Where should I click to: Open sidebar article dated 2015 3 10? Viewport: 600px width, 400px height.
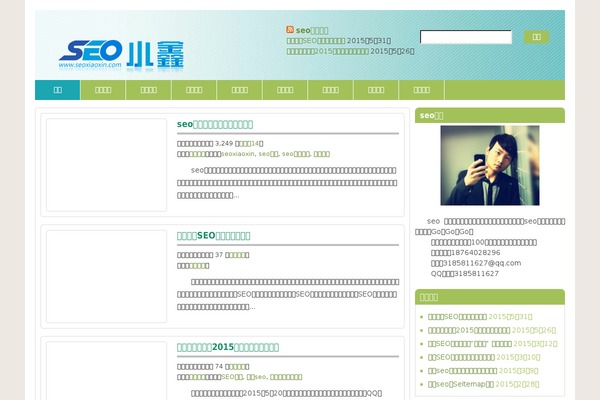(x=461, y=357)
